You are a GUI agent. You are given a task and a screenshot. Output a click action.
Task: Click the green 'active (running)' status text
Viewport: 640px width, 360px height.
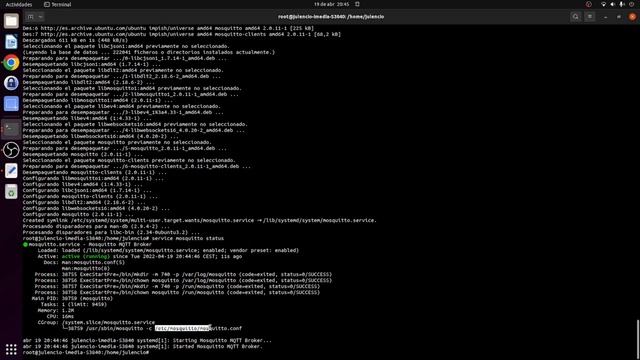(86, 256)
